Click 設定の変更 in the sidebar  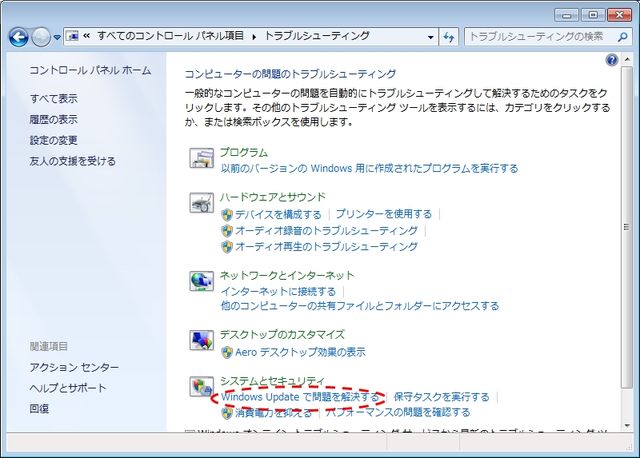point(53,140)
